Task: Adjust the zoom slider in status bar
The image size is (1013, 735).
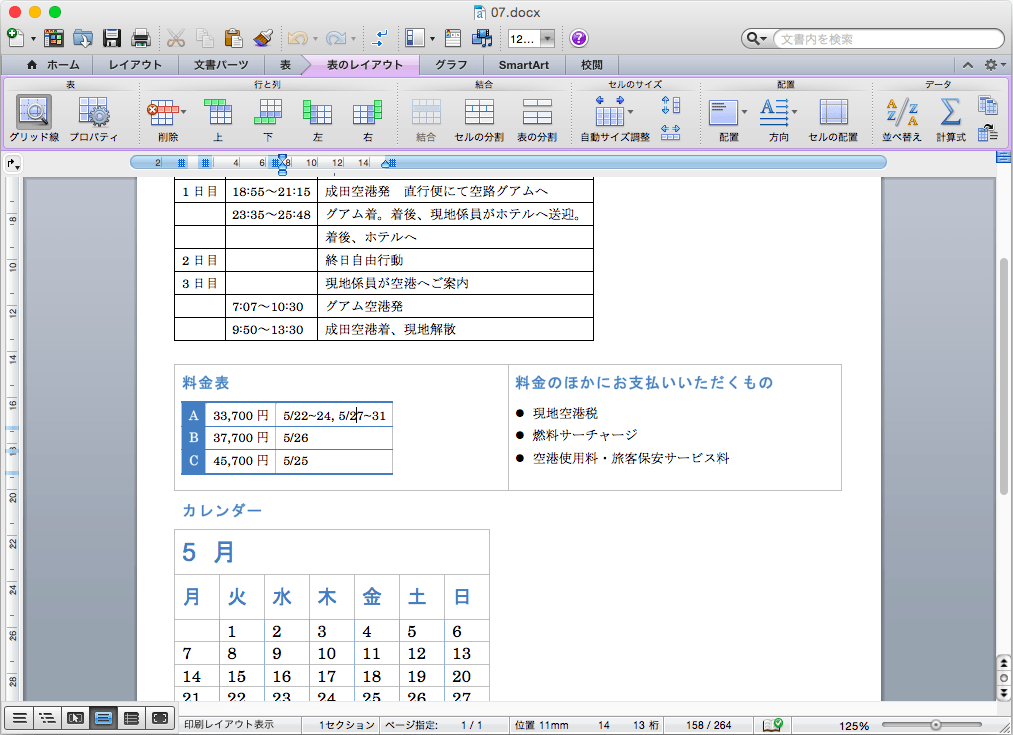Action: [935, 724]
